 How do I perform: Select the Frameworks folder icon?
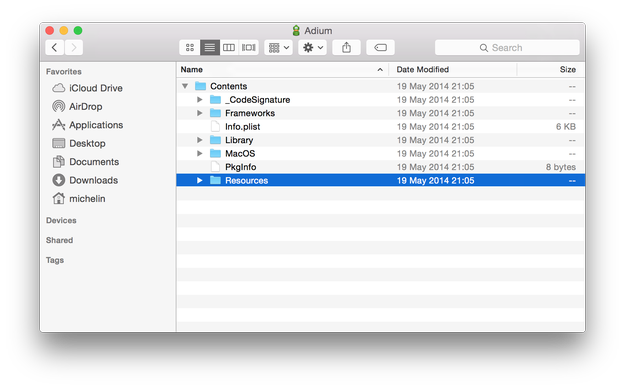[215, 113]
